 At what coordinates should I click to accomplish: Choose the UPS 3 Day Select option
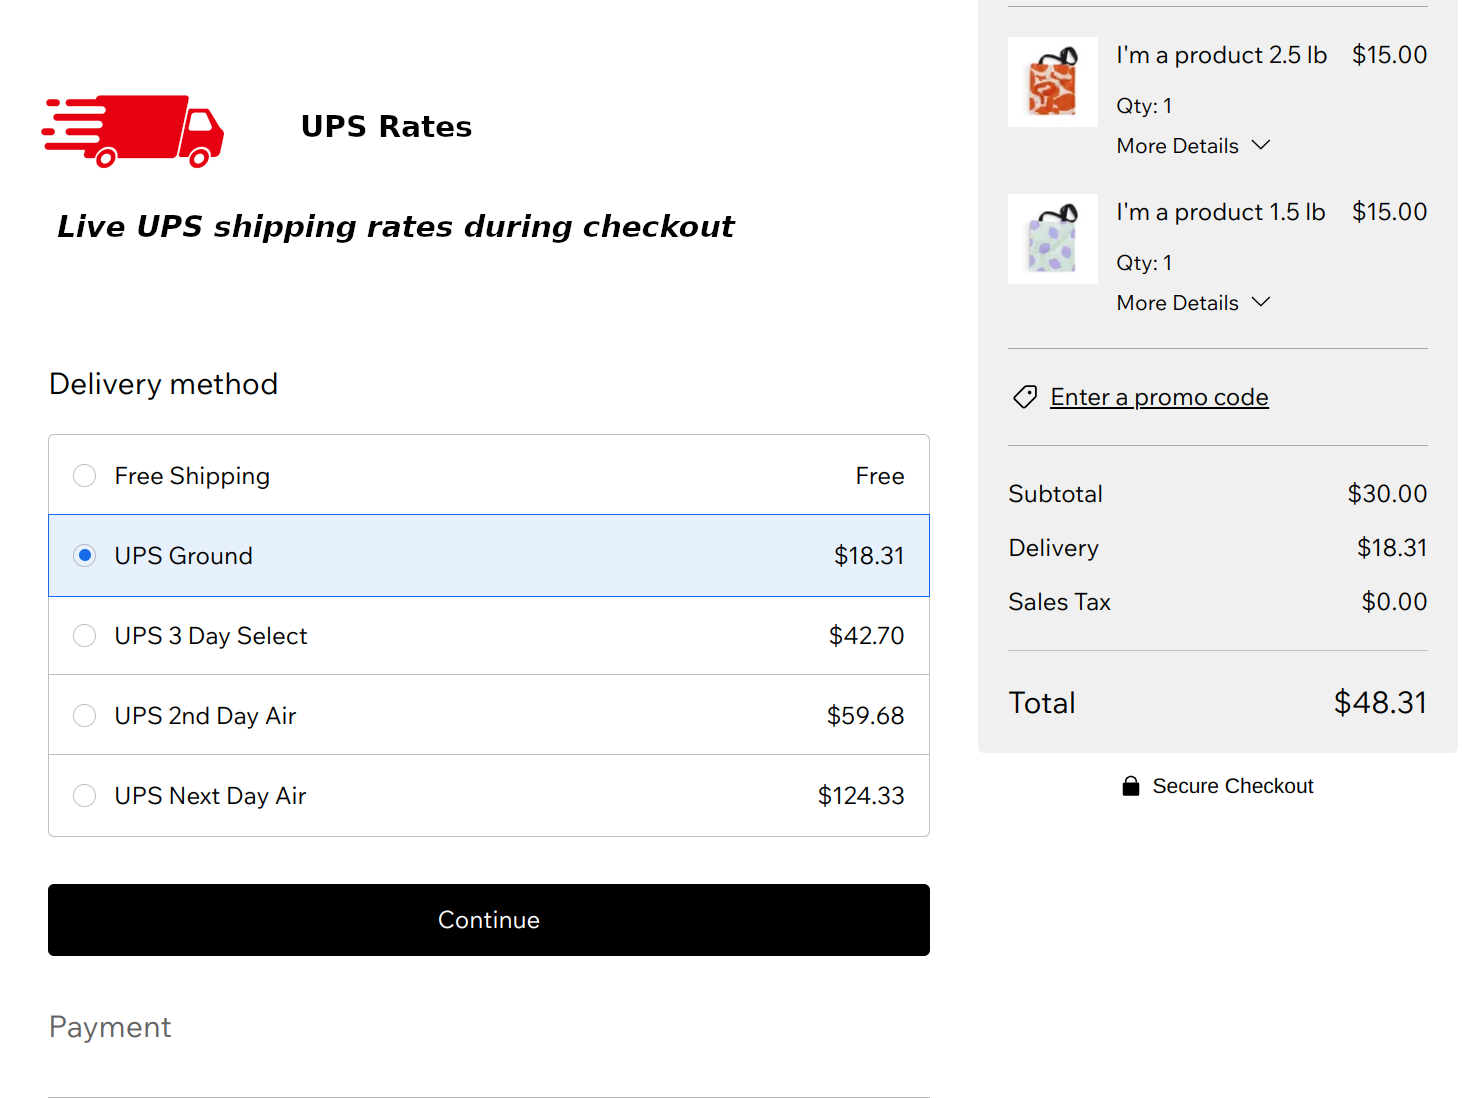click(489, 636)
